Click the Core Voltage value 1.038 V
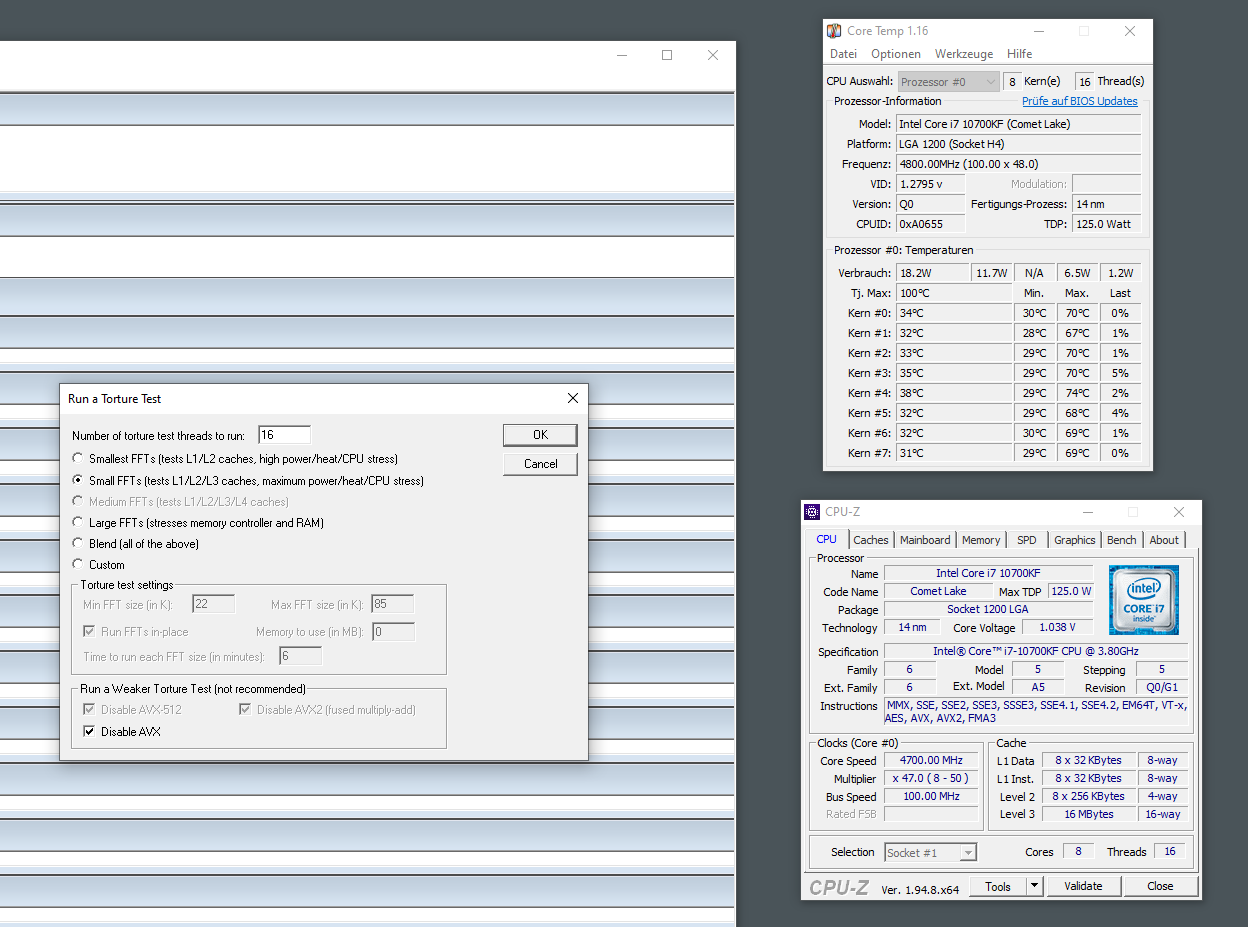The height and width of the screenshot is (927, 1248). click(x=1059, y=627)
